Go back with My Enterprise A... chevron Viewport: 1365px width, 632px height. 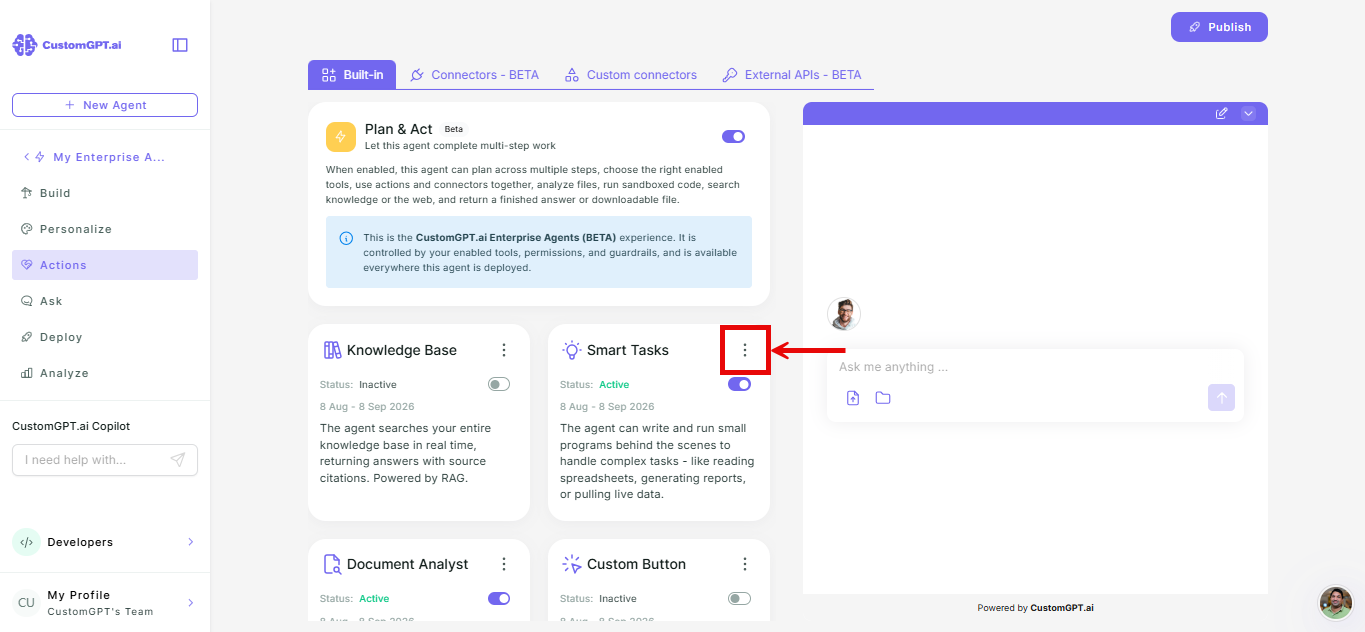click(x=27, y=157)
